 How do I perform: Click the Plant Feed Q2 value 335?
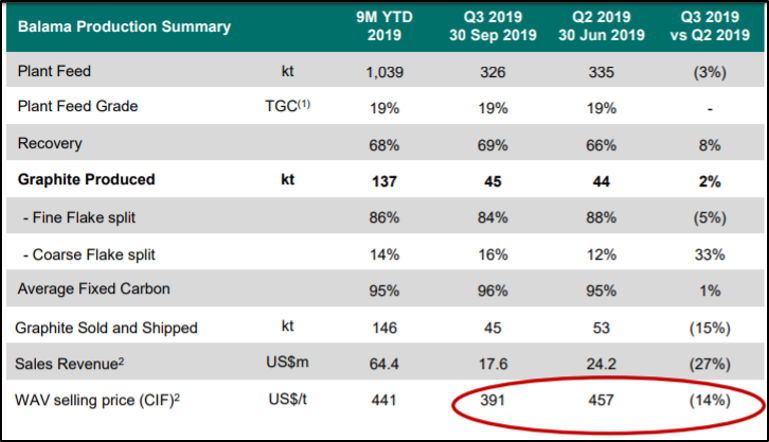click(x=601, y=73)
